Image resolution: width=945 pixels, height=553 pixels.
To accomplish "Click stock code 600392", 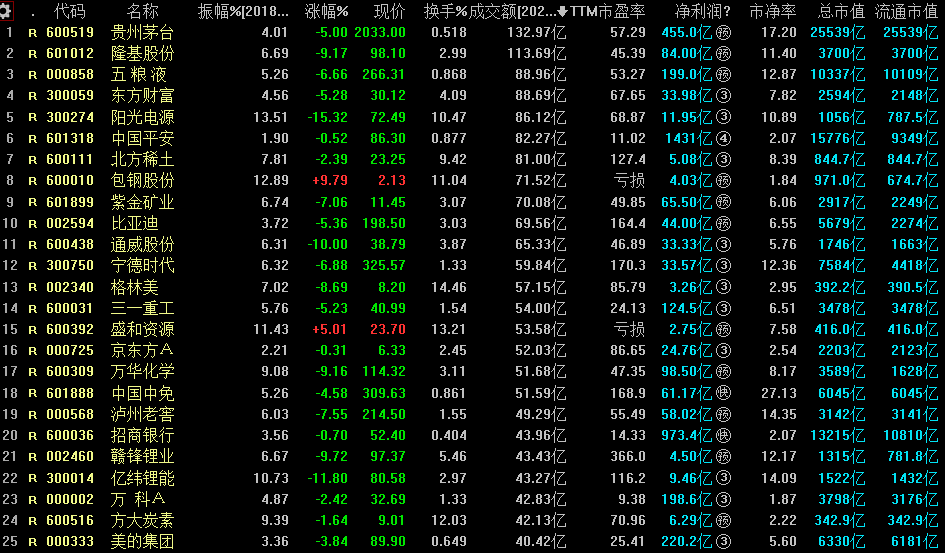I will pyautogui.click(x=70, y=330).
